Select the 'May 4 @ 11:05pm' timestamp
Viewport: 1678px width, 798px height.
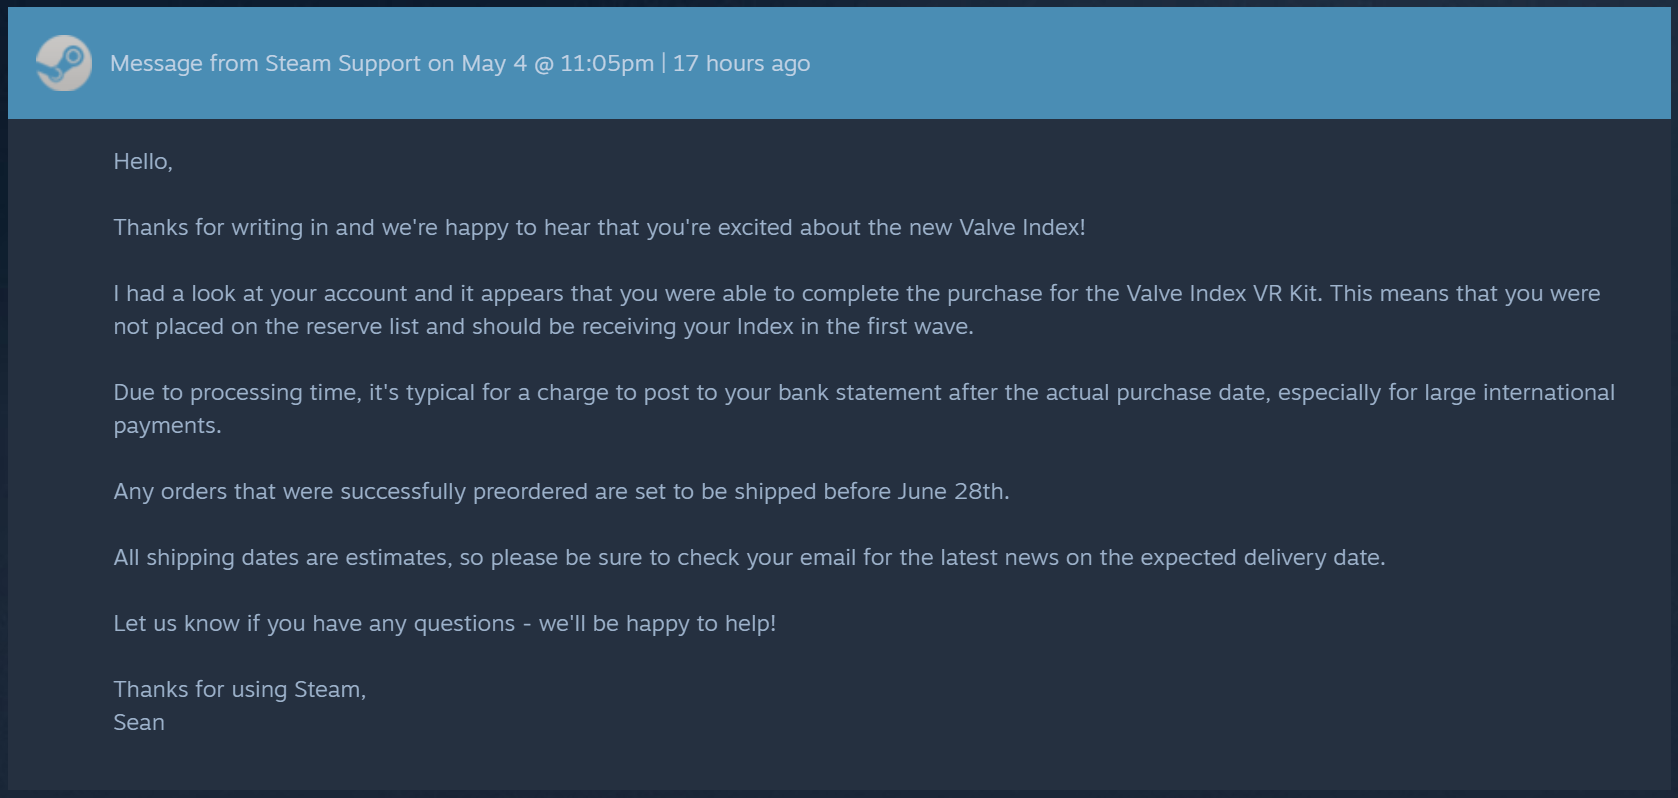[557, 63]
